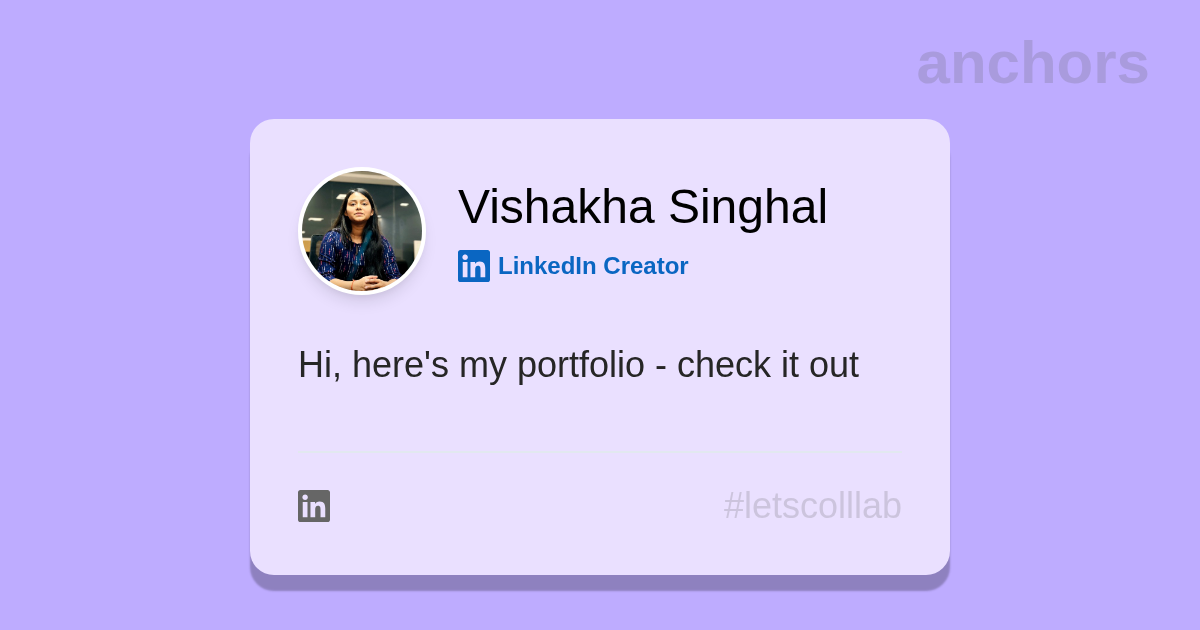The width and height of the screenshot is (1200, 630).
Task: Click the phrase check it out
Action: pyautogui.click(x=767, y=365)
